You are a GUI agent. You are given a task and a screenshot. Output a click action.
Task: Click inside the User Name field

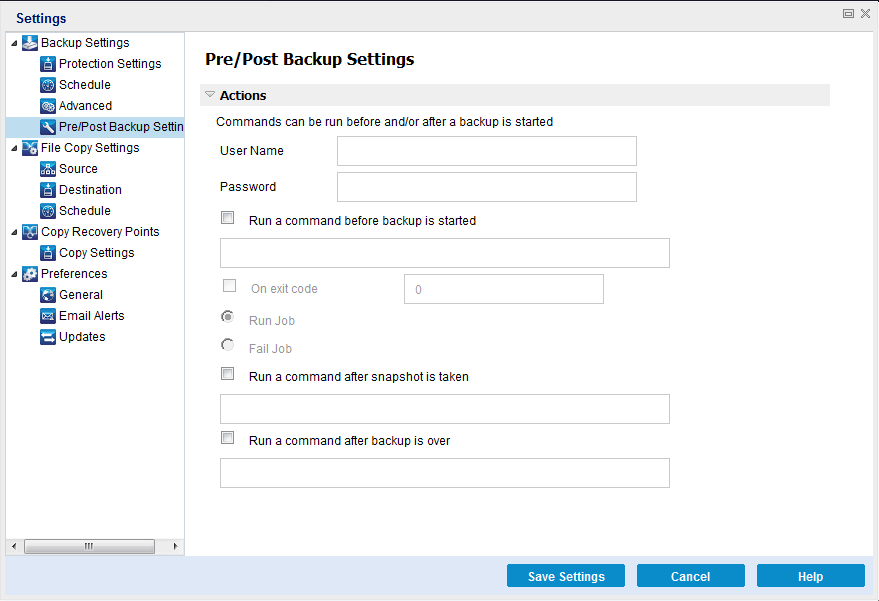pyautogui.click(x=486, y=151)
